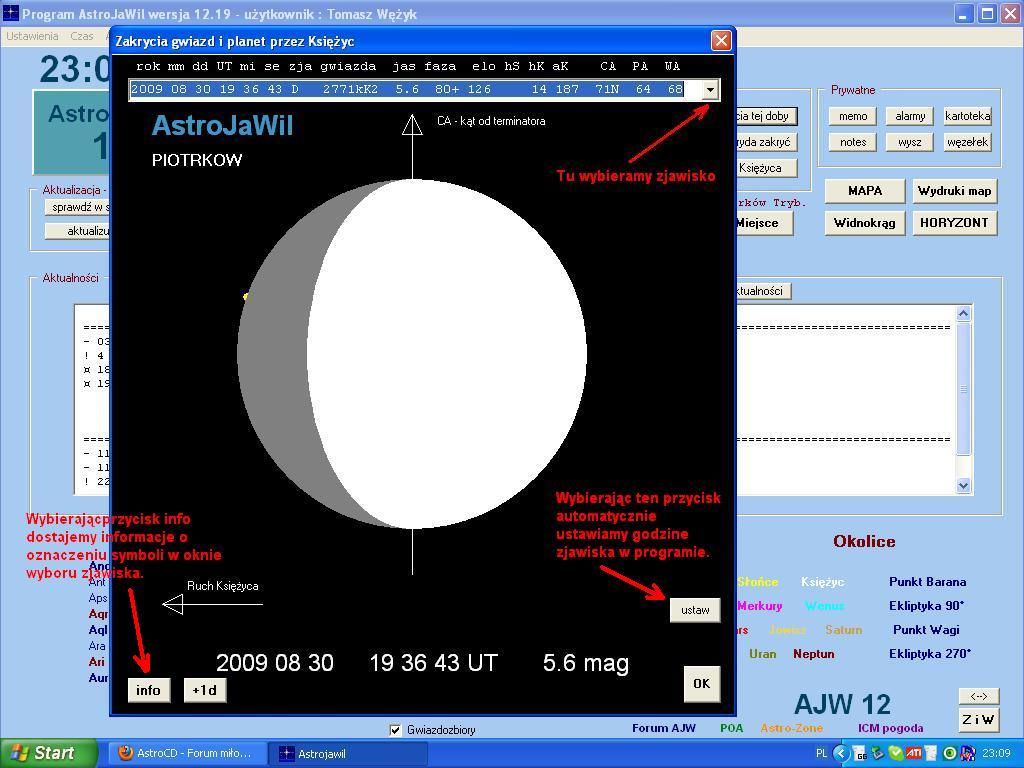The width and height of the screenshot is (1024, 768).
Task: Select Słońce in Okolice panel
Action: coord(758,582)
